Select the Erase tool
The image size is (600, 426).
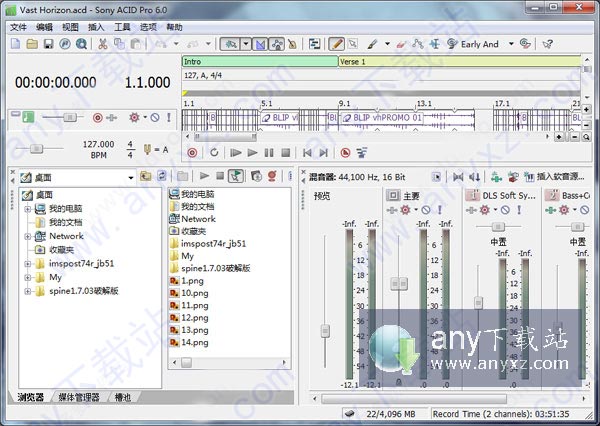click(401, 44)
